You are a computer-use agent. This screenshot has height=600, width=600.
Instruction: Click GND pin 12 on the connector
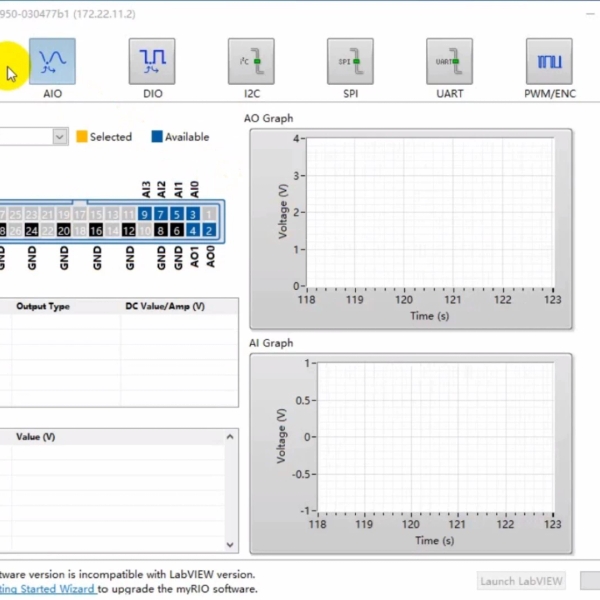[x=129, y=230]
